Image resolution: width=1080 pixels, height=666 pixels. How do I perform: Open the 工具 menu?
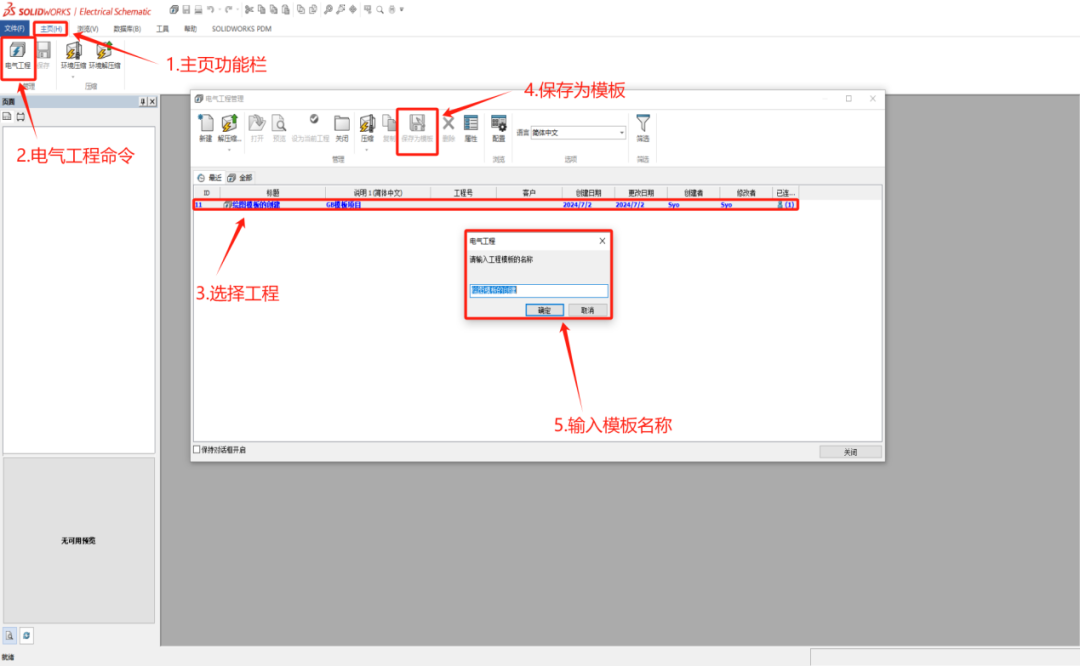pos(163,29)
